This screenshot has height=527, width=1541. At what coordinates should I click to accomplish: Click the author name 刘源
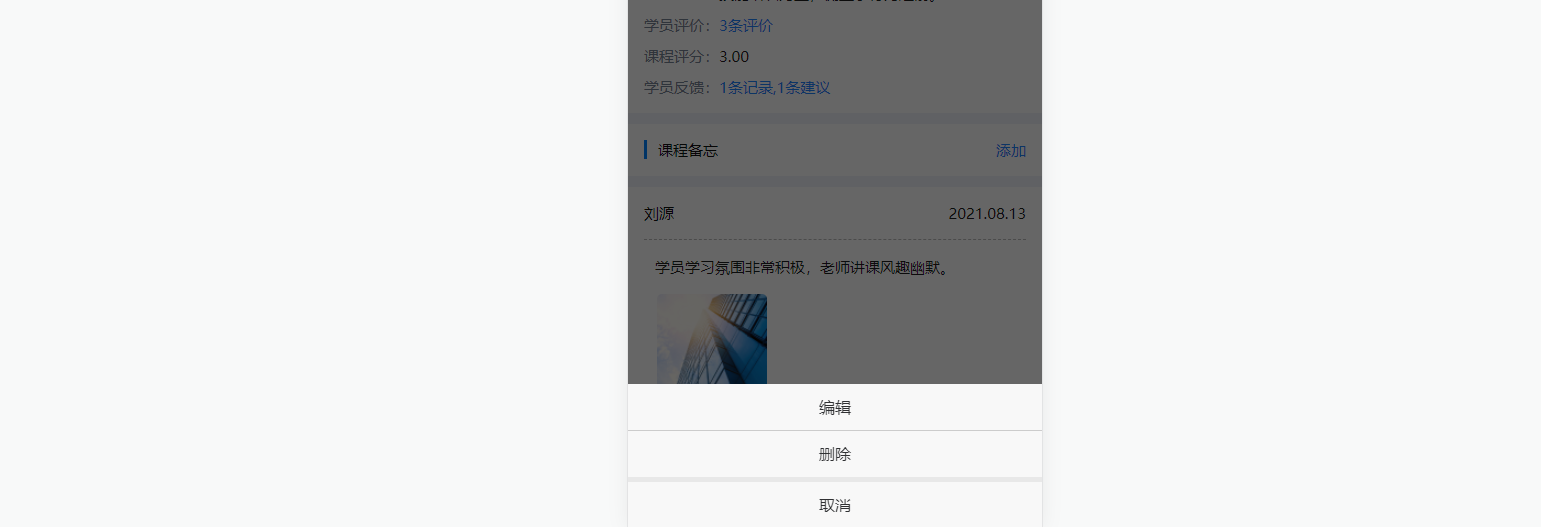(x=659, y=214)
